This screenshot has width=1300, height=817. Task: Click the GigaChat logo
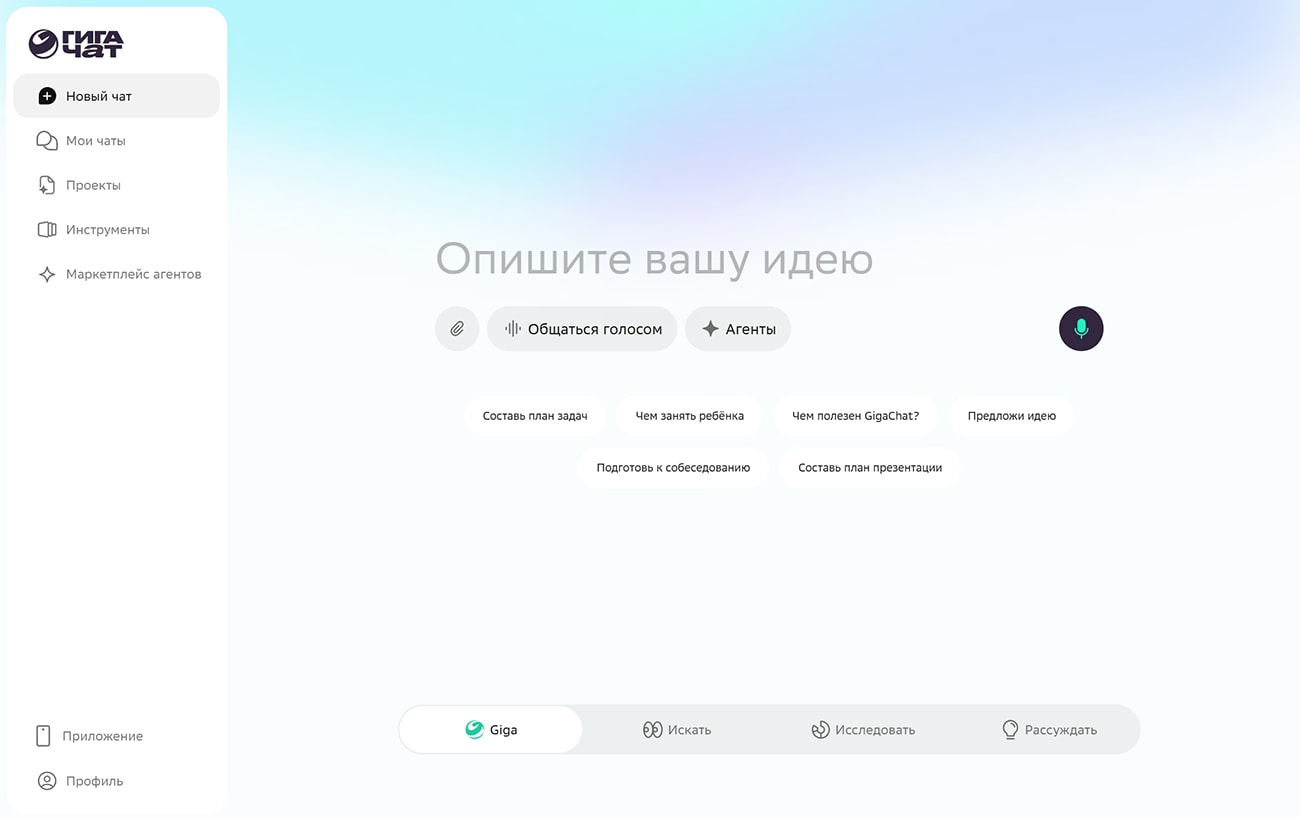tap(75, 42)
